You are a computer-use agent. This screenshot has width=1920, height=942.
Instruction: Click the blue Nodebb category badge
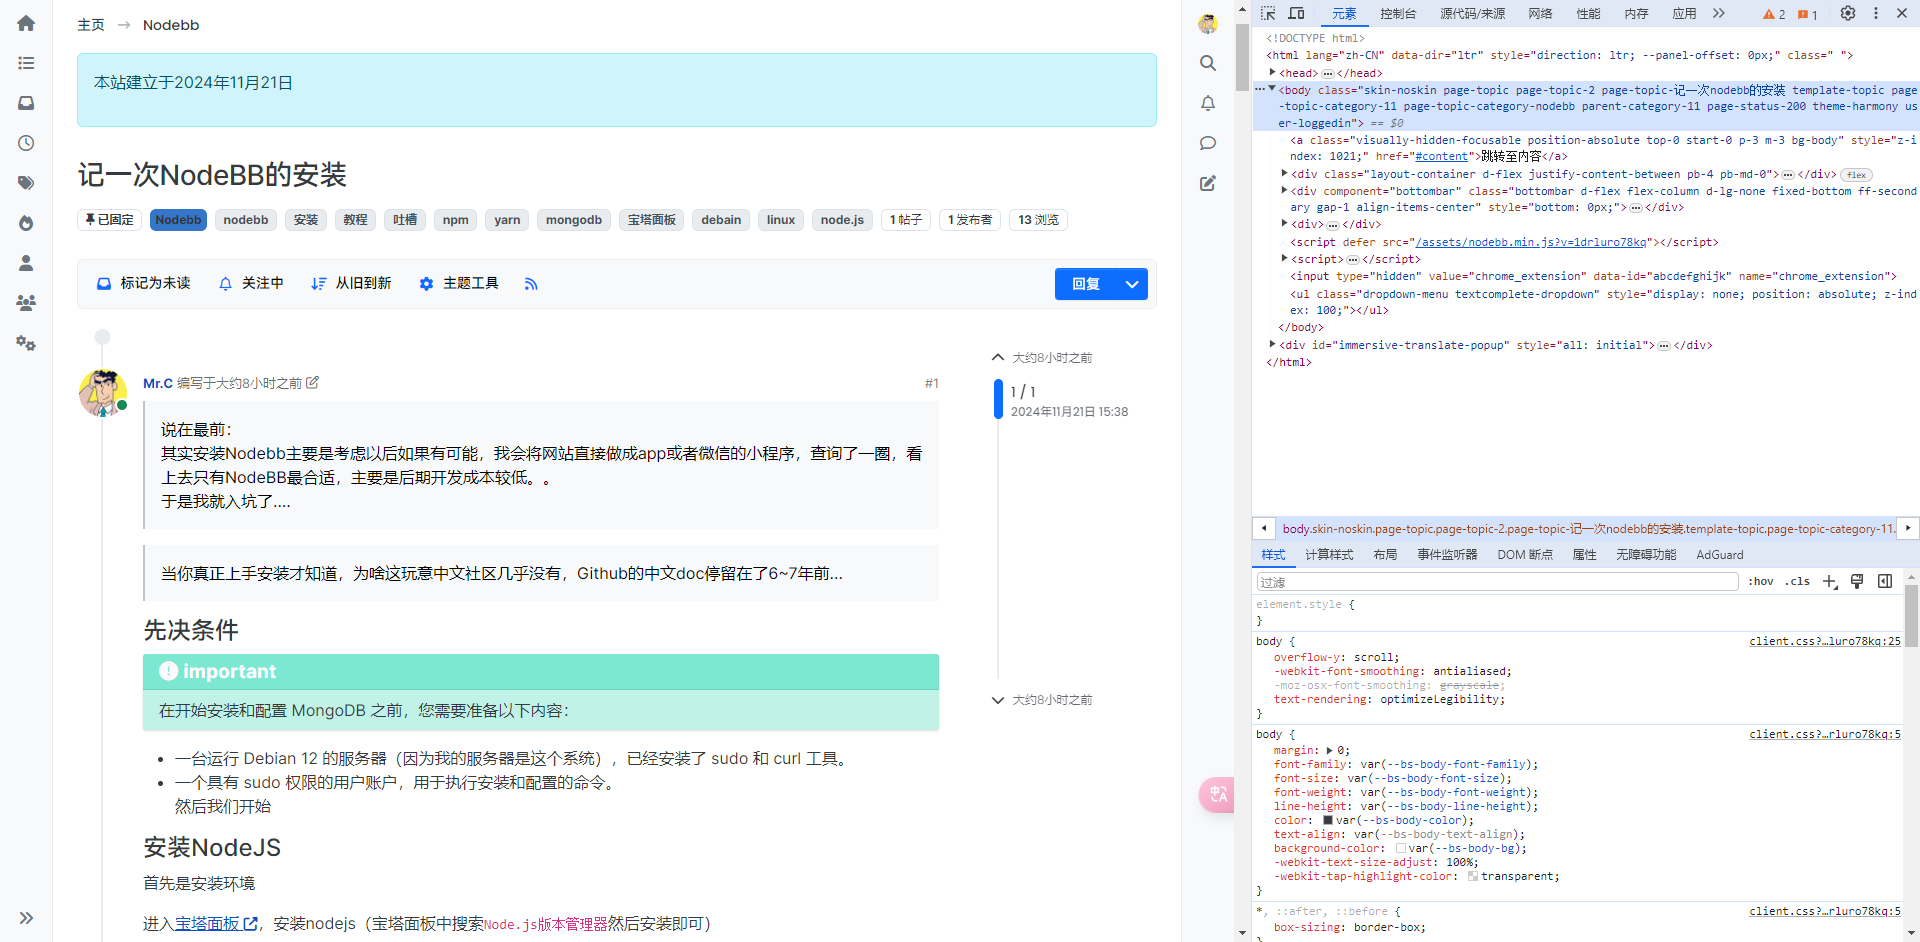point(178,220)
